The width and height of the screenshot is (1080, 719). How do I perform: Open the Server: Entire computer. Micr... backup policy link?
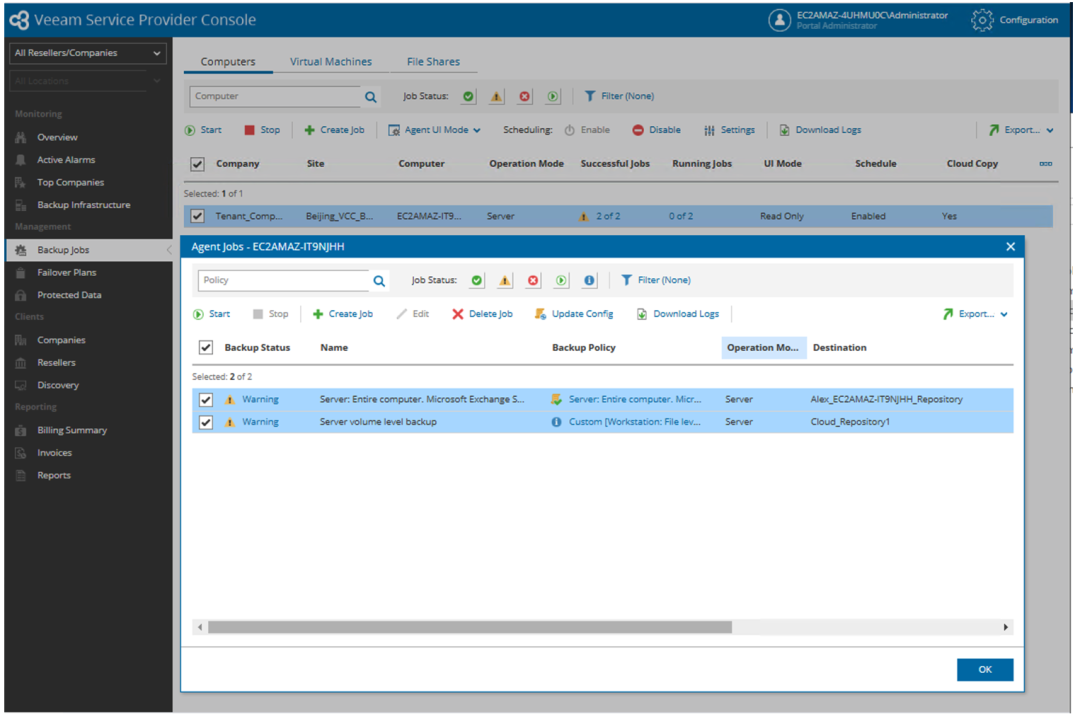635,399
